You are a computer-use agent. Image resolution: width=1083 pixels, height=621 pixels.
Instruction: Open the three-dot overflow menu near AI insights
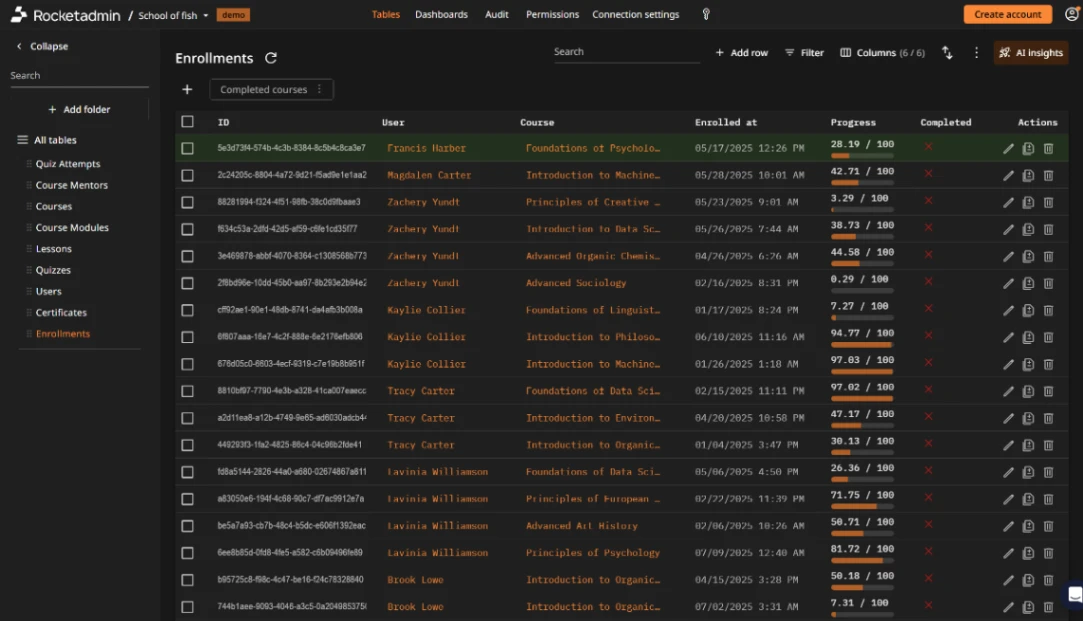(976, 52)
